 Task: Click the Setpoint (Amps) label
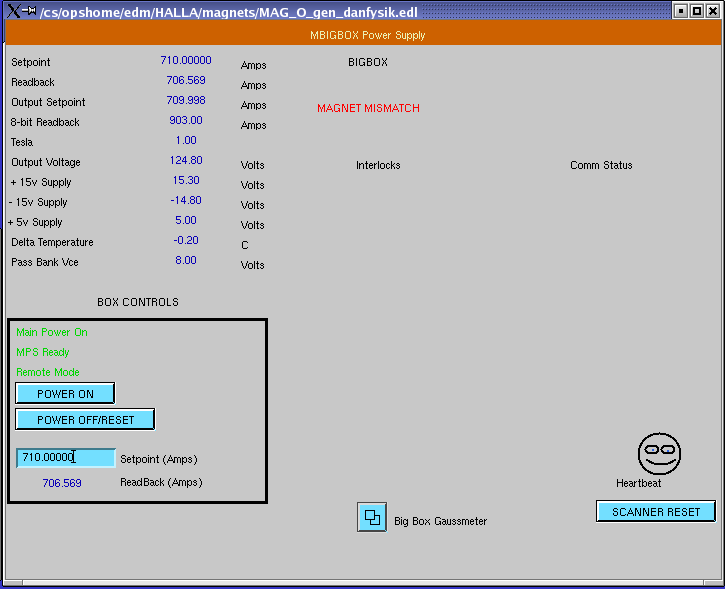coord(159,459)
